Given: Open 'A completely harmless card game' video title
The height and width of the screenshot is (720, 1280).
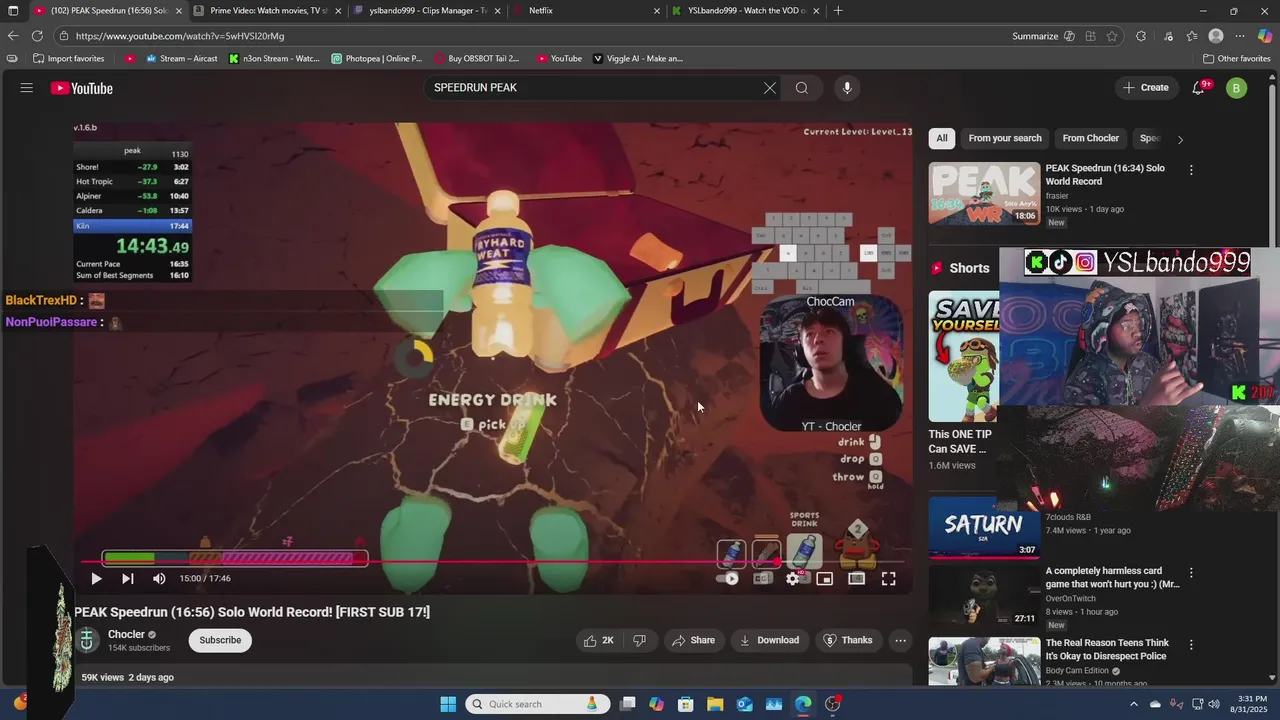Looking at the screenshot, I should click(x=1112, y=577).
